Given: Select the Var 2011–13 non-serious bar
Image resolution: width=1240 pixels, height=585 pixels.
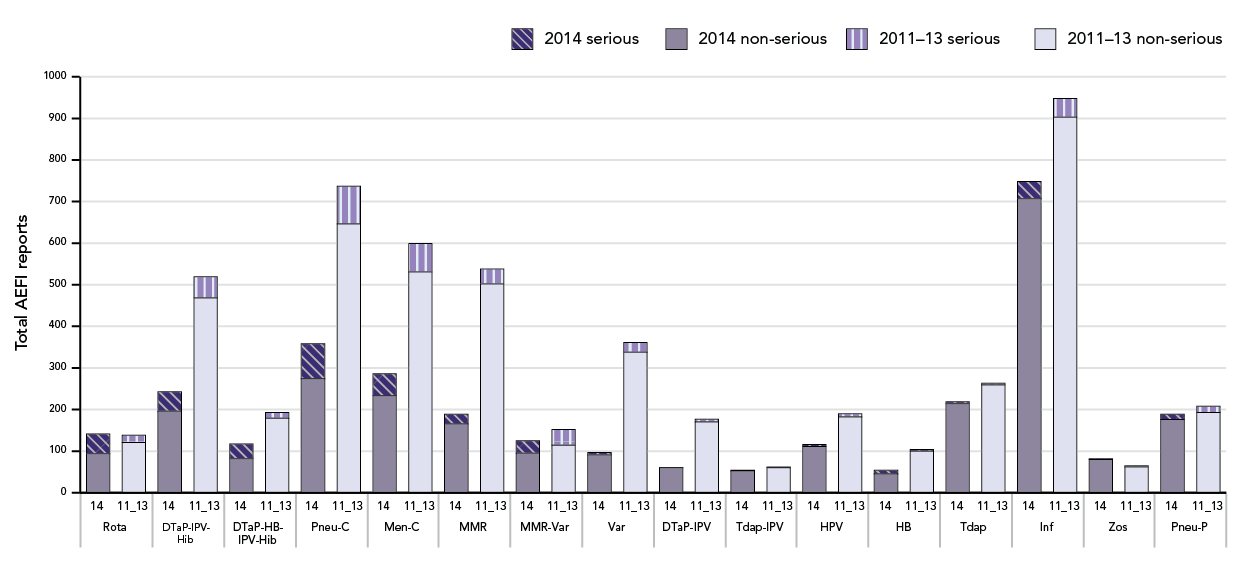Looking at the screenshot, I should coord(636,421).
